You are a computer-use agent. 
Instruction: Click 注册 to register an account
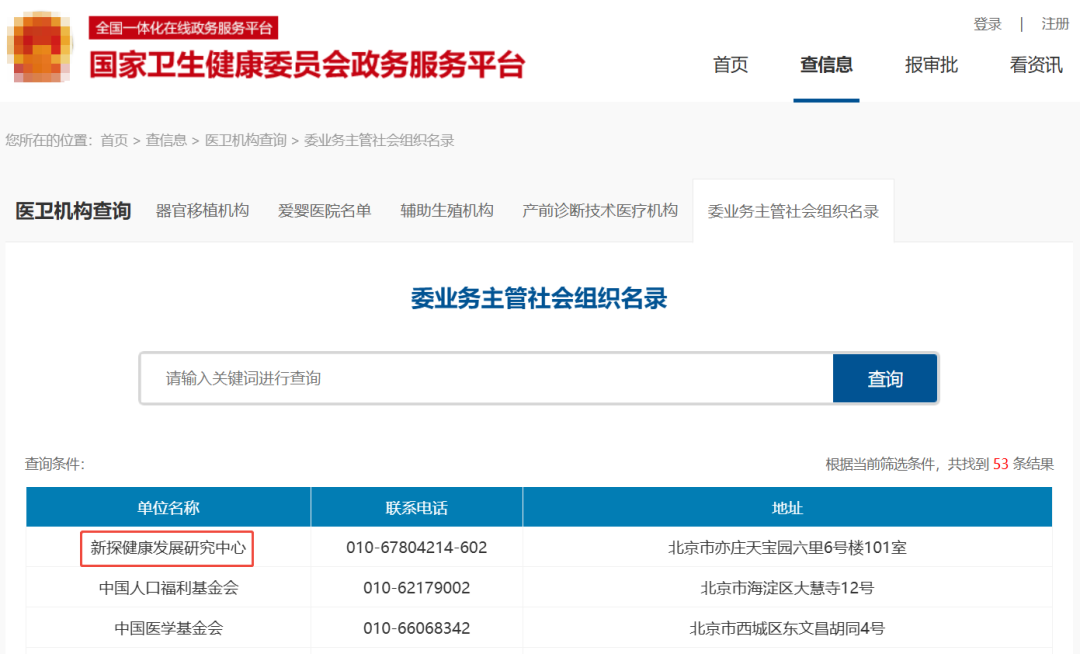click(1054, 23)
